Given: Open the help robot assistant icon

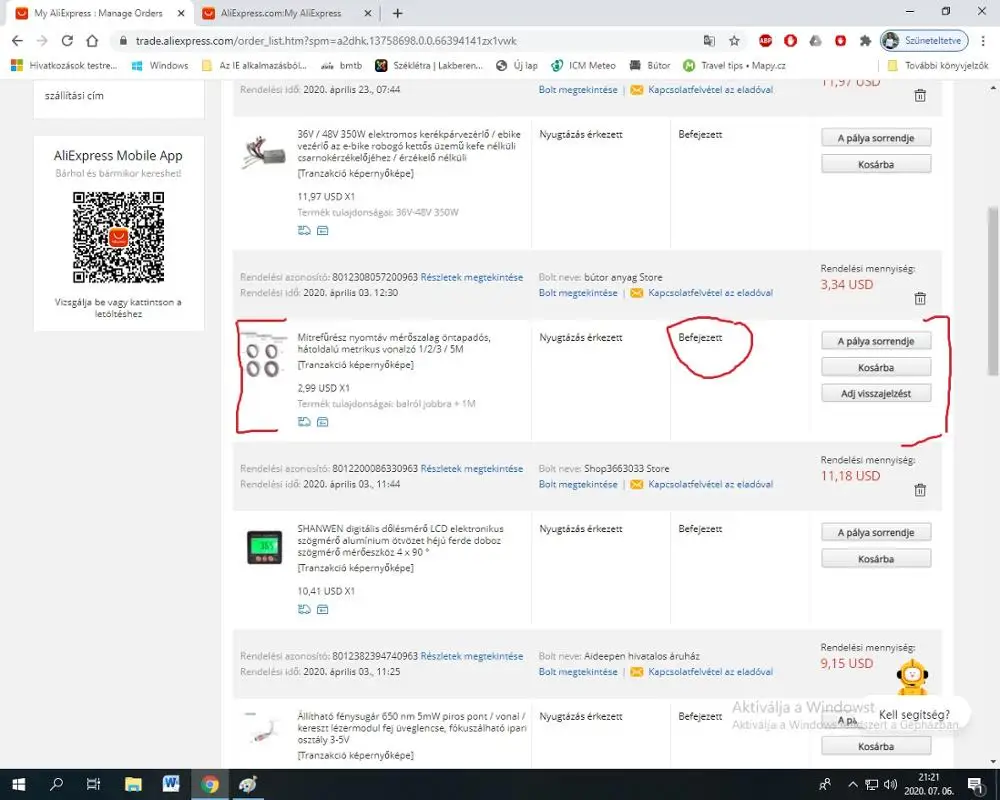Looking at the screenshot, I should (913, 678).
